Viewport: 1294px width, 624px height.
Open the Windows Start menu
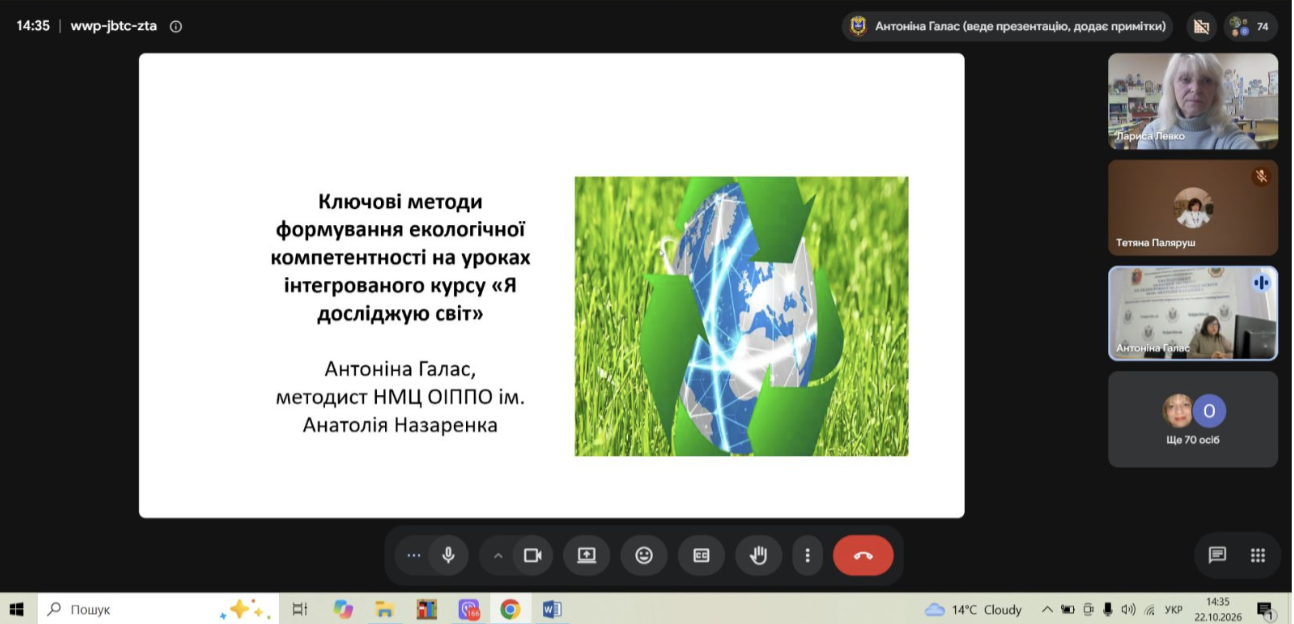point(17,609)
